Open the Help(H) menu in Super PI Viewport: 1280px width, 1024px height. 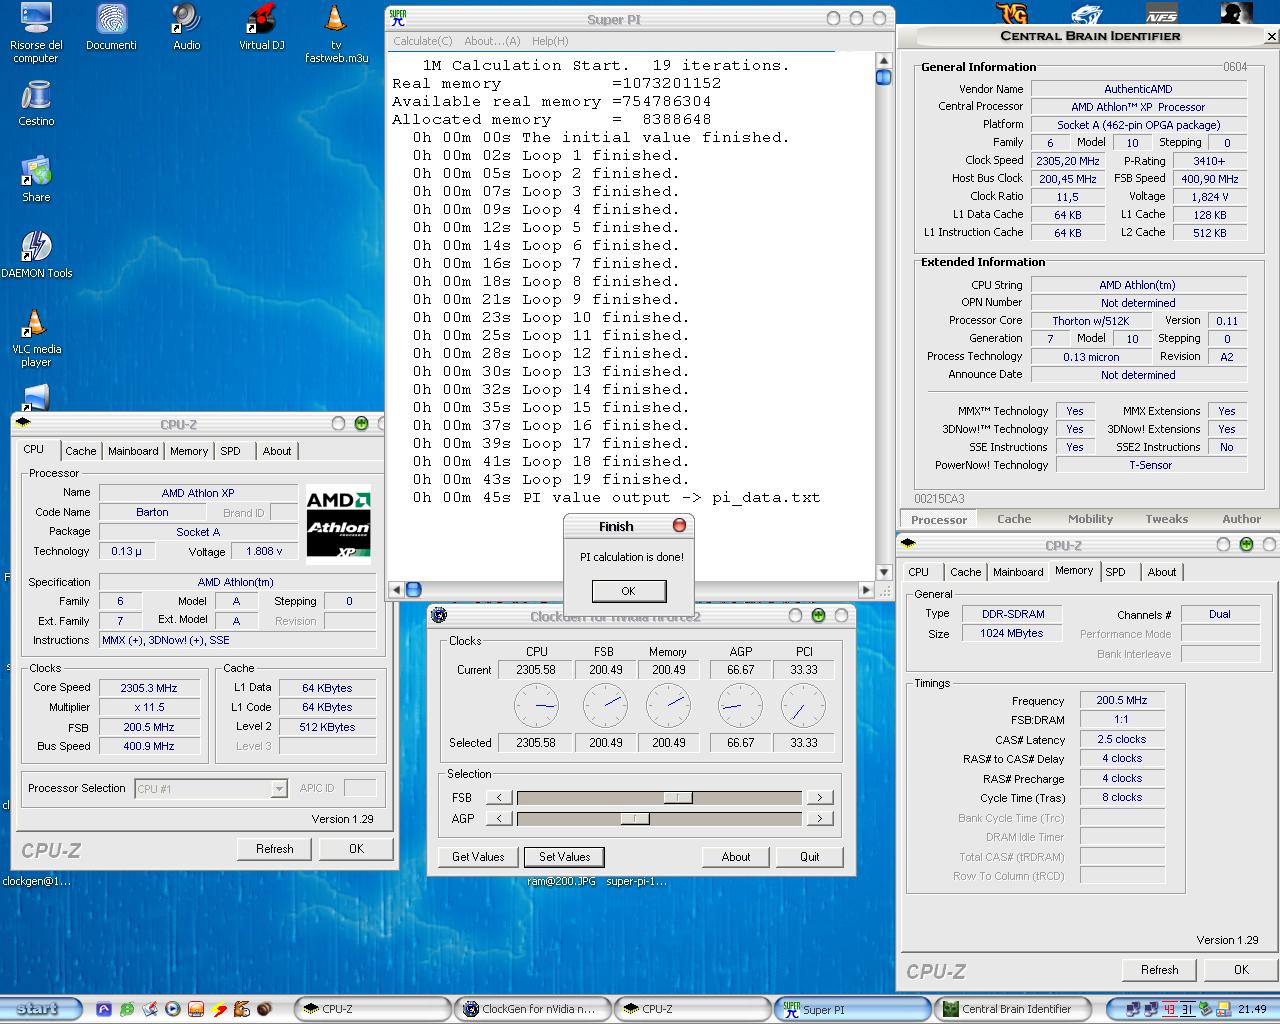pyautogui.click(x=550, y=41)
